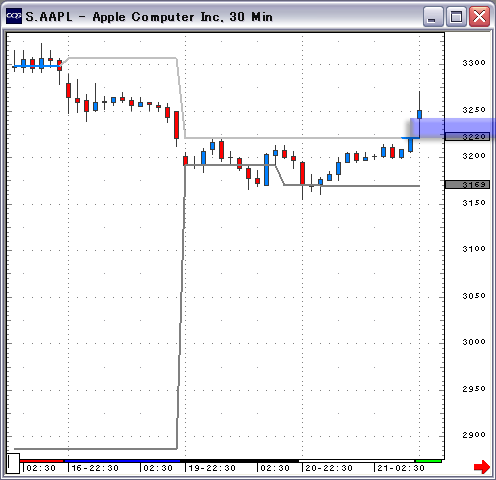Click the blue session bar on the time axis
This screenshot has height=480, width=496.
(x=122, y=461)
